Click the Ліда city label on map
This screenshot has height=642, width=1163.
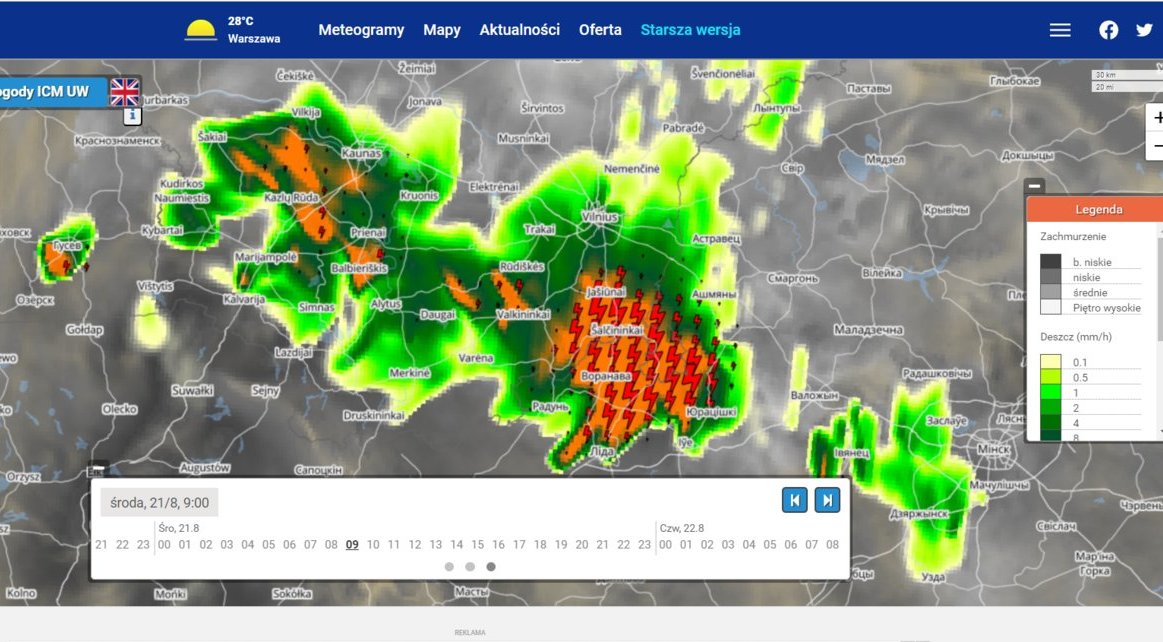(x=602, y=451)
